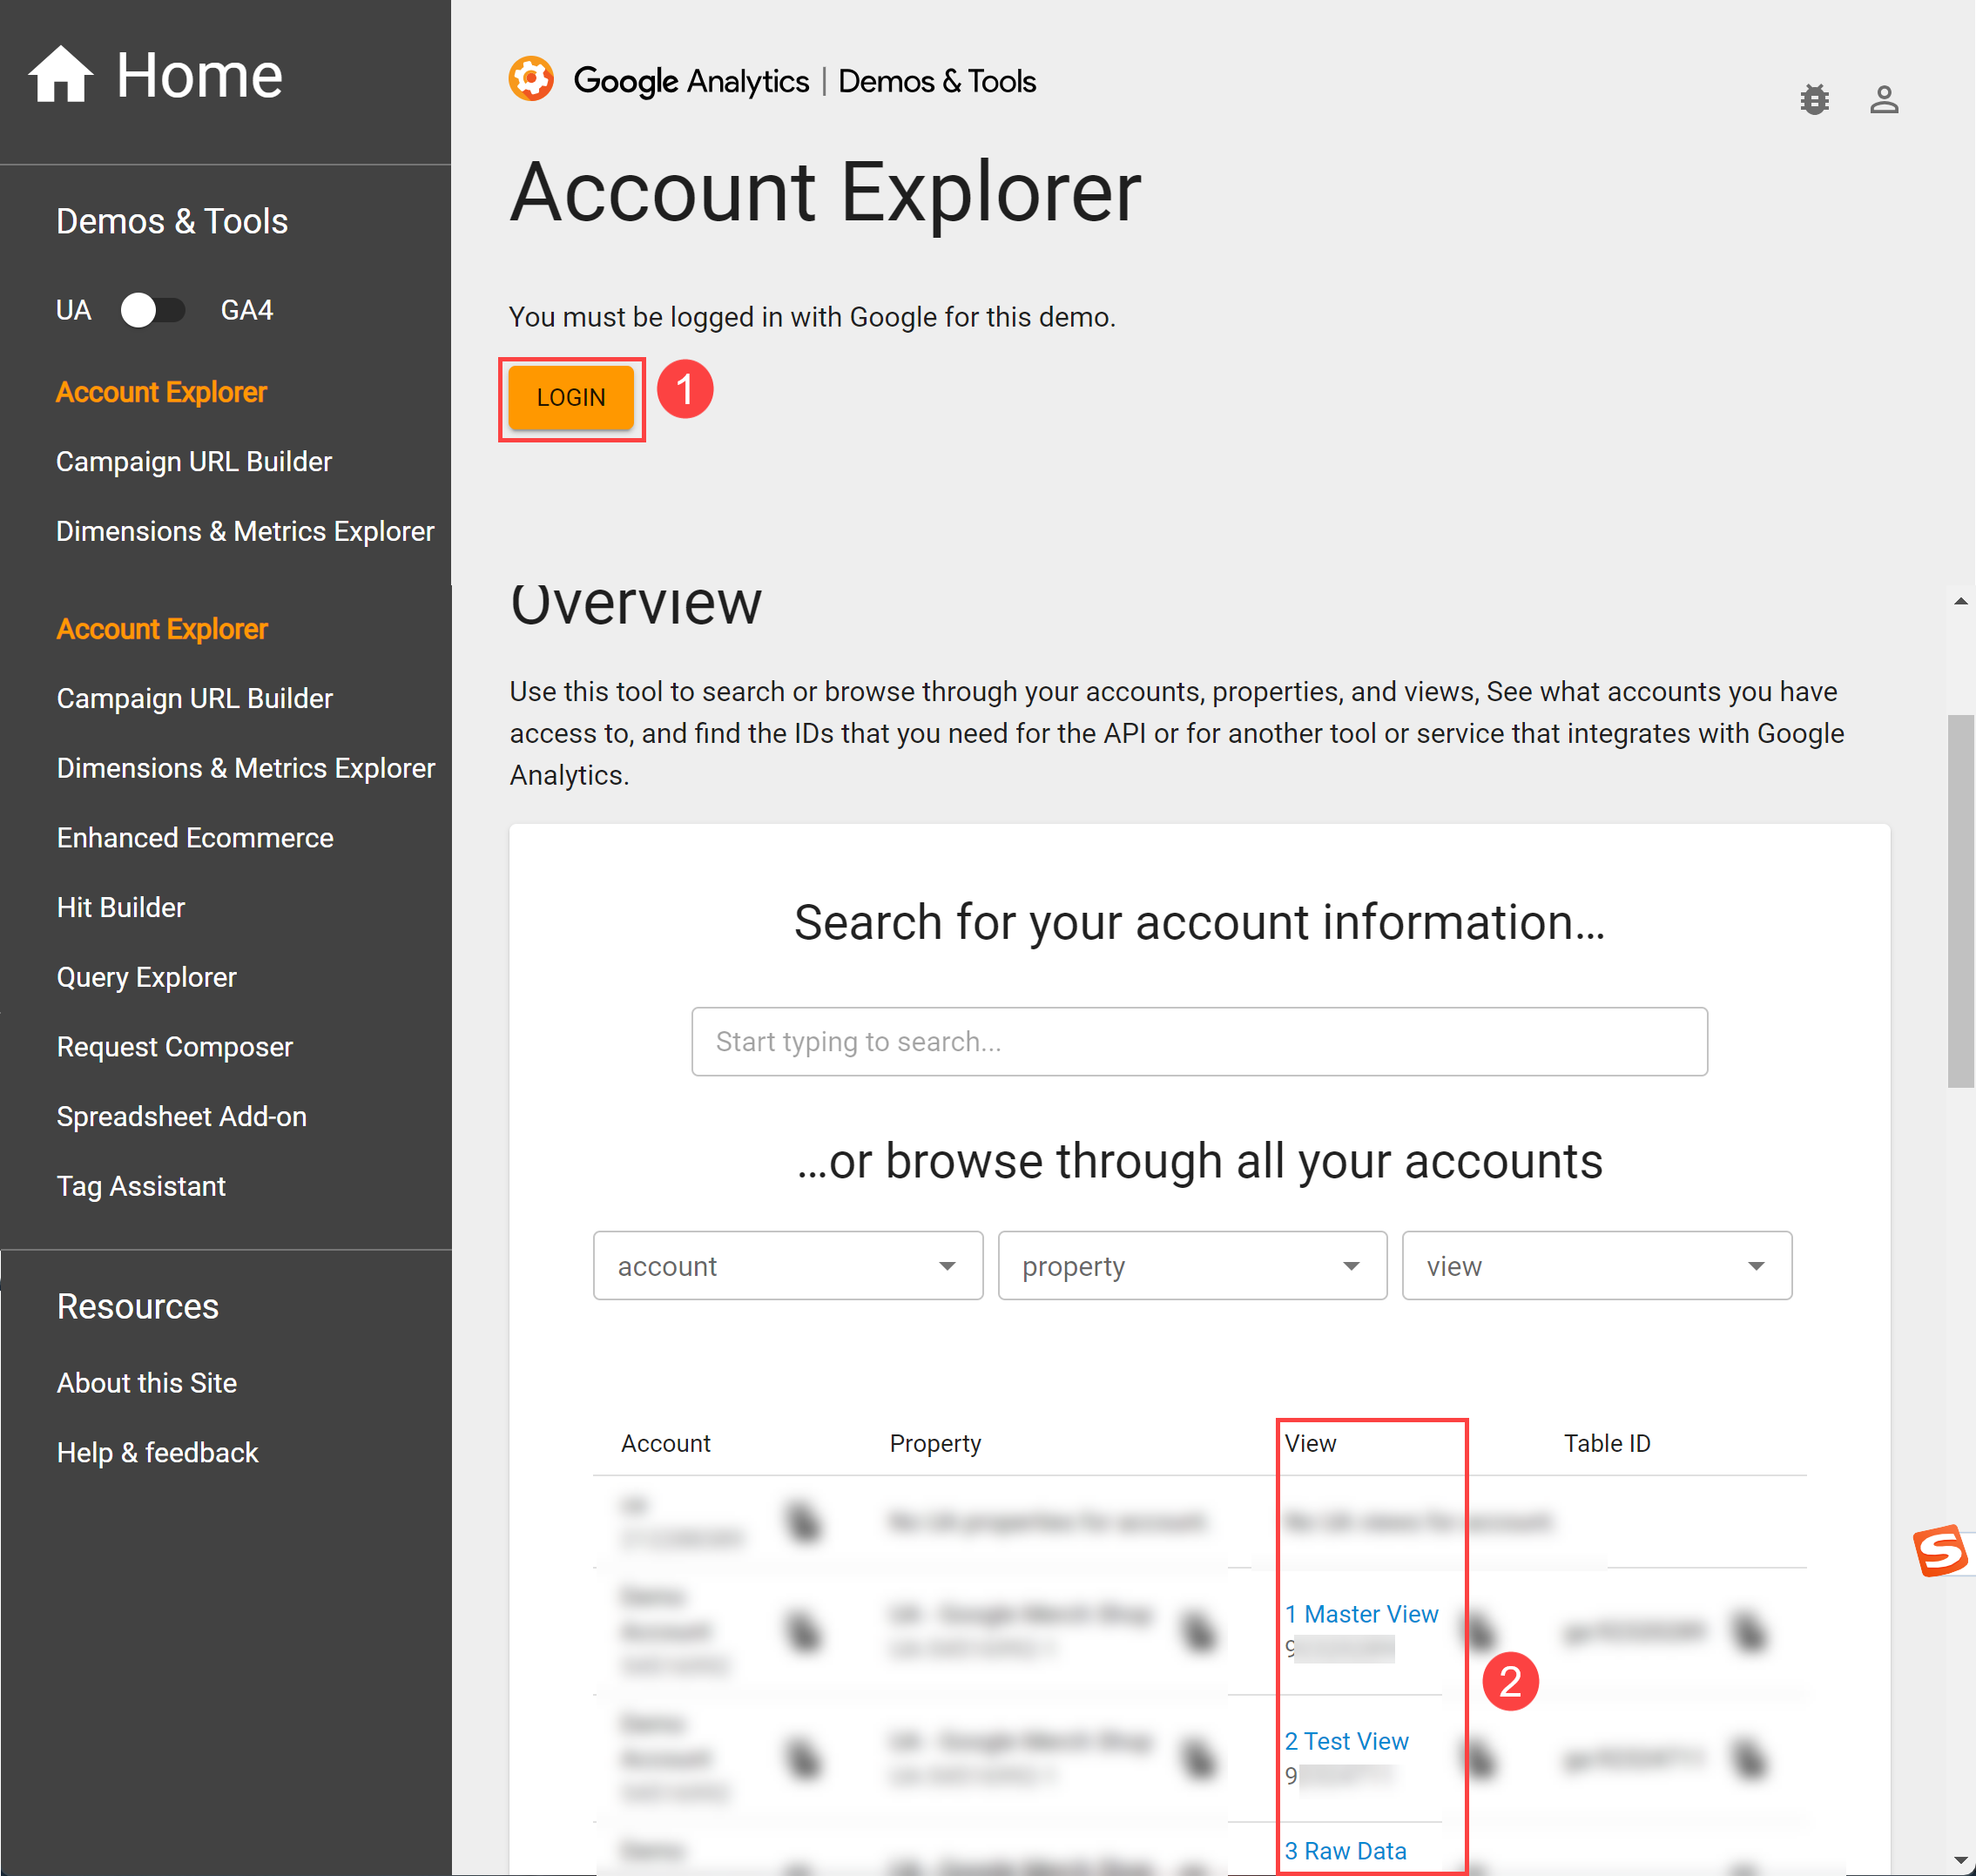Toggle the UA/GA4 switch
Image resolution: width=1976 pixels, height=1876 pixels.
(152, 310)
